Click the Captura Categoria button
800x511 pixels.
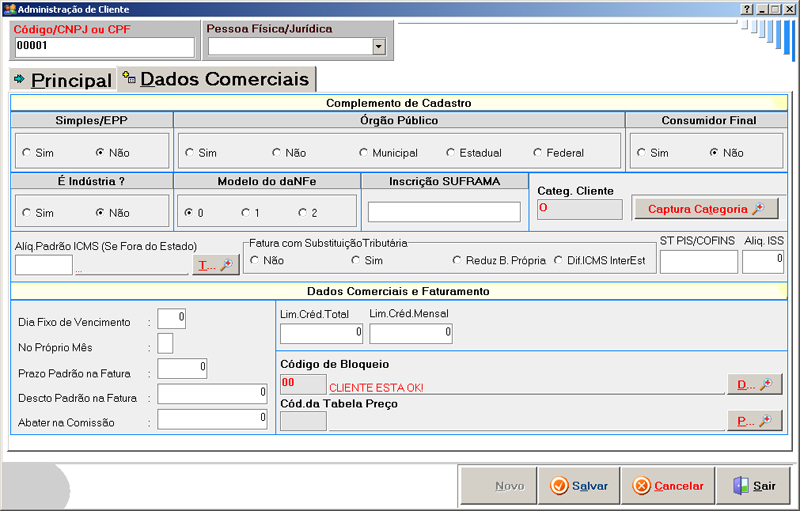[x=706, y=209]
